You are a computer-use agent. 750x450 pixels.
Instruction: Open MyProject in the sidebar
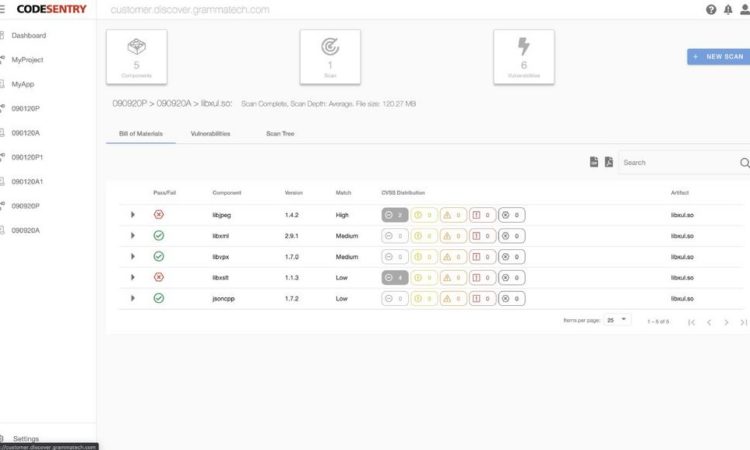pos(27,60)
